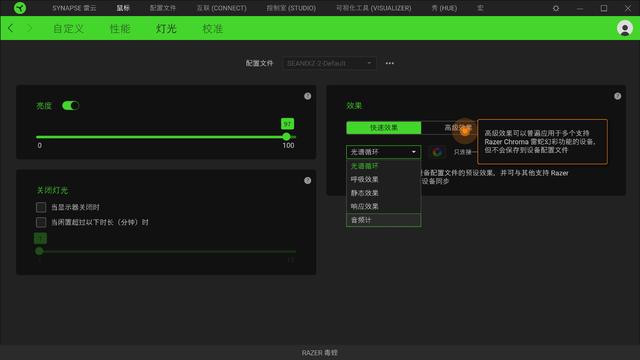This screenshot has width=640, height=360.
Task: Open the SYNAPSE 雷云 top menu
Action: point(74,8)
